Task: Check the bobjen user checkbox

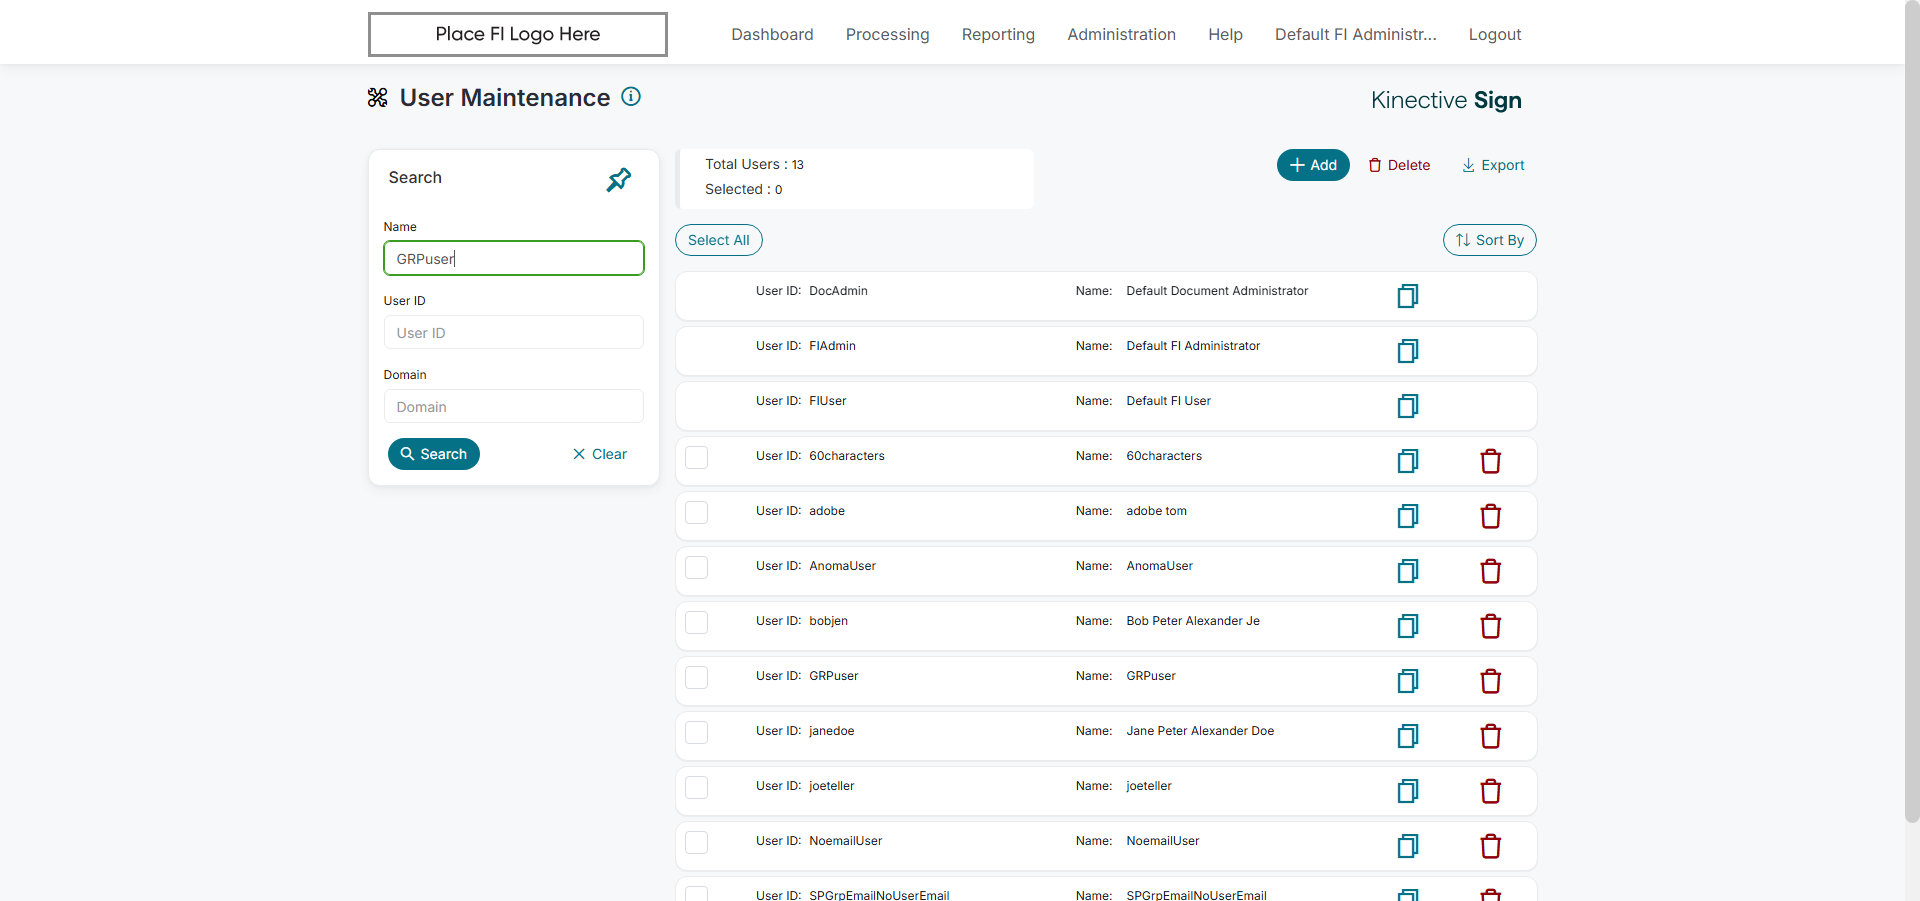Action: coord(697,622)
